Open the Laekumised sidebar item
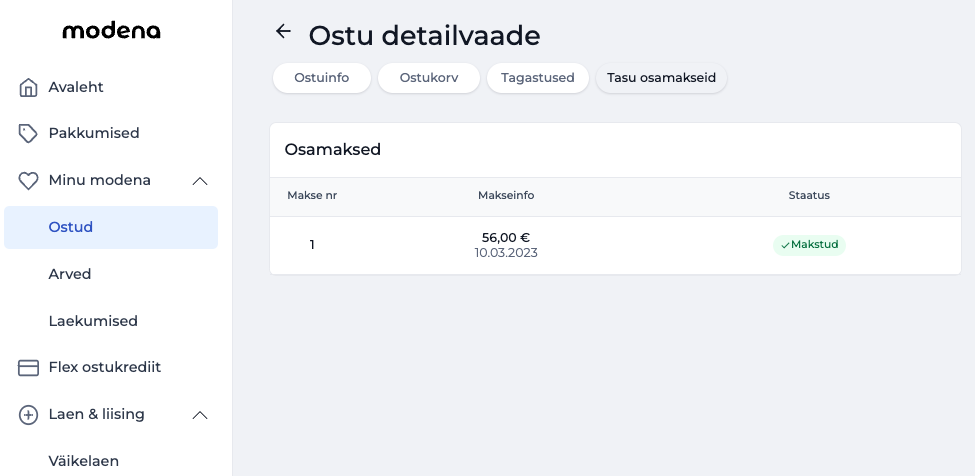Viewport: 975px width, 476px height. tap(93, 321)
